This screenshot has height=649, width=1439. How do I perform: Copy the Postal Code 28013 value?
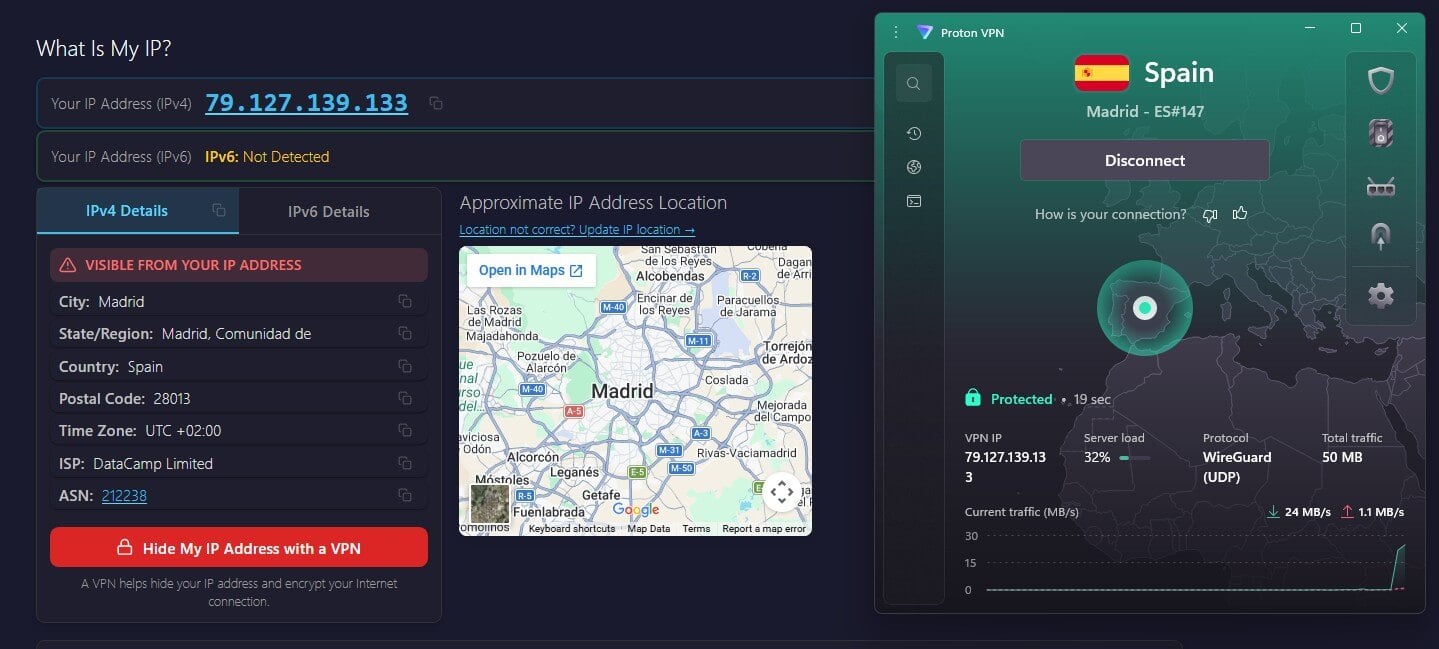tap(405, 398)
